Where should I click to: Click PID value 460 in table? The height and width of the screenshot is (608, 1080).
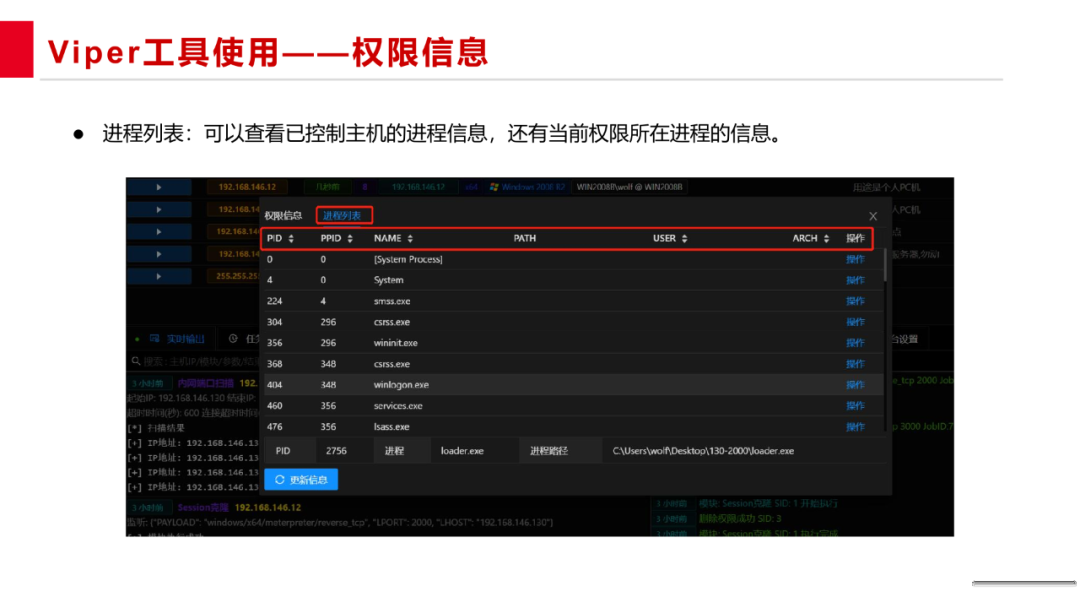(275, 406)
